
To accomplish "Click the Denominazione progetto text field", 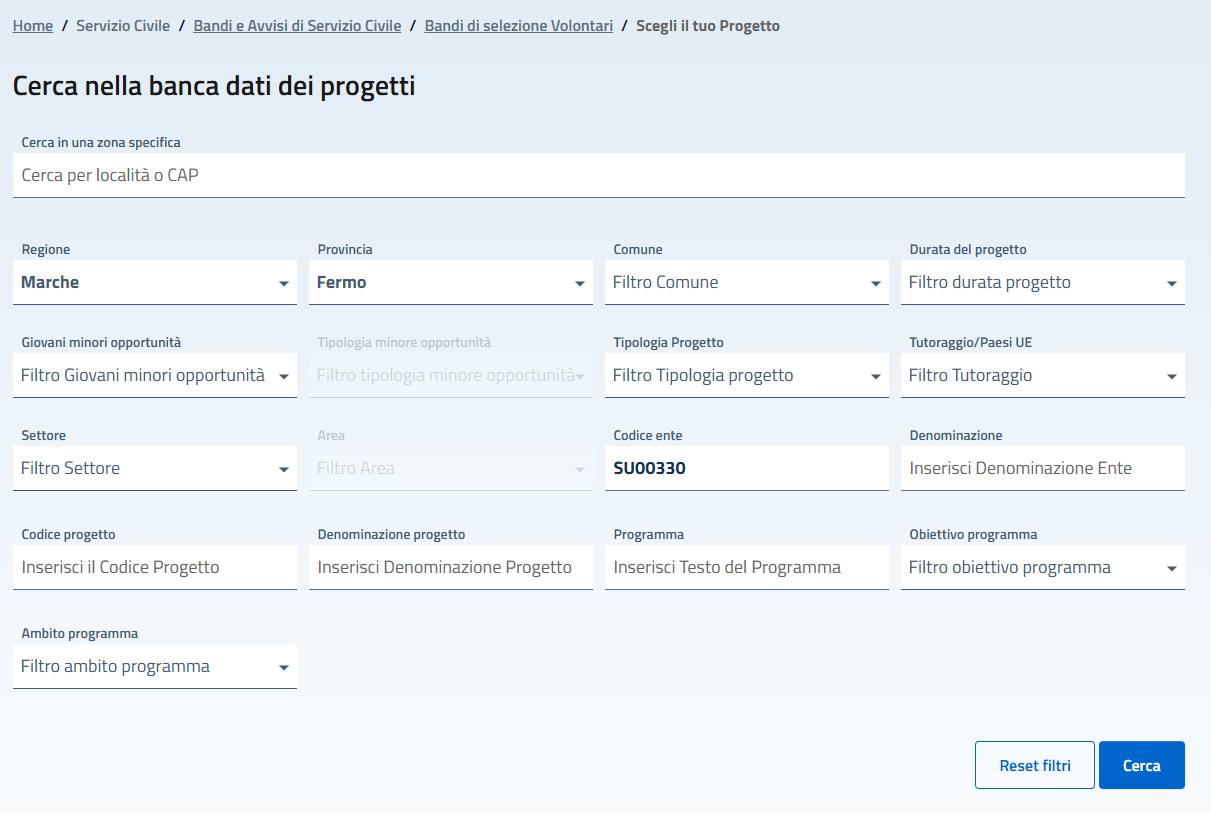I will pos(450,568).
